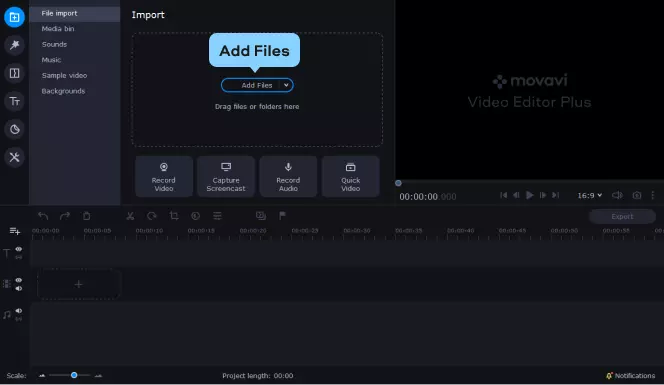Click the Add marker flag icon

pyautogui.click(x=282, y=216)
